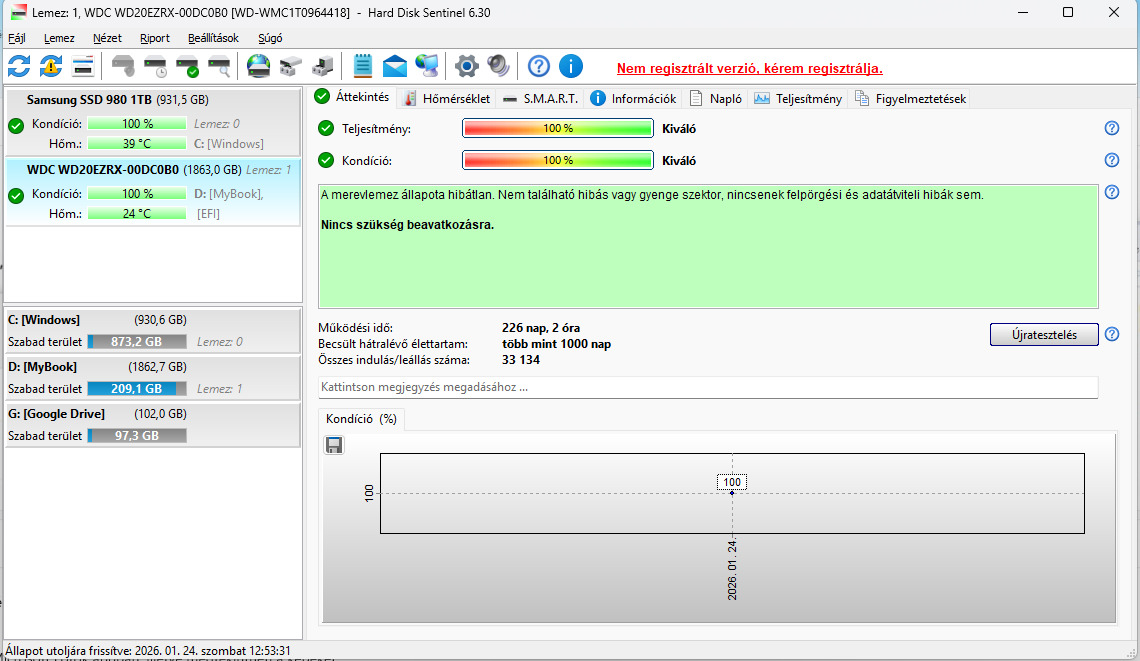Image resolution: width=1140 pixels, height=661 pixels.
Task: Click the first grey device blocks toolbar icon
Action: 290,66
